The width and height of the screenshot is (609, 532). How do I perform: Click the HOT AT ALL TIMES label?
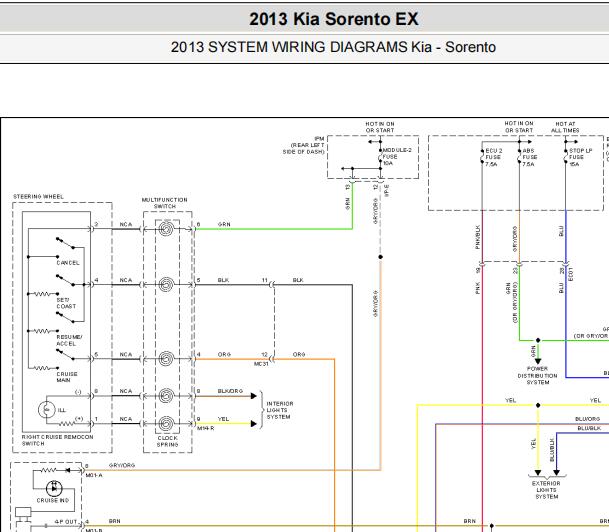click(x=565, y=127)
